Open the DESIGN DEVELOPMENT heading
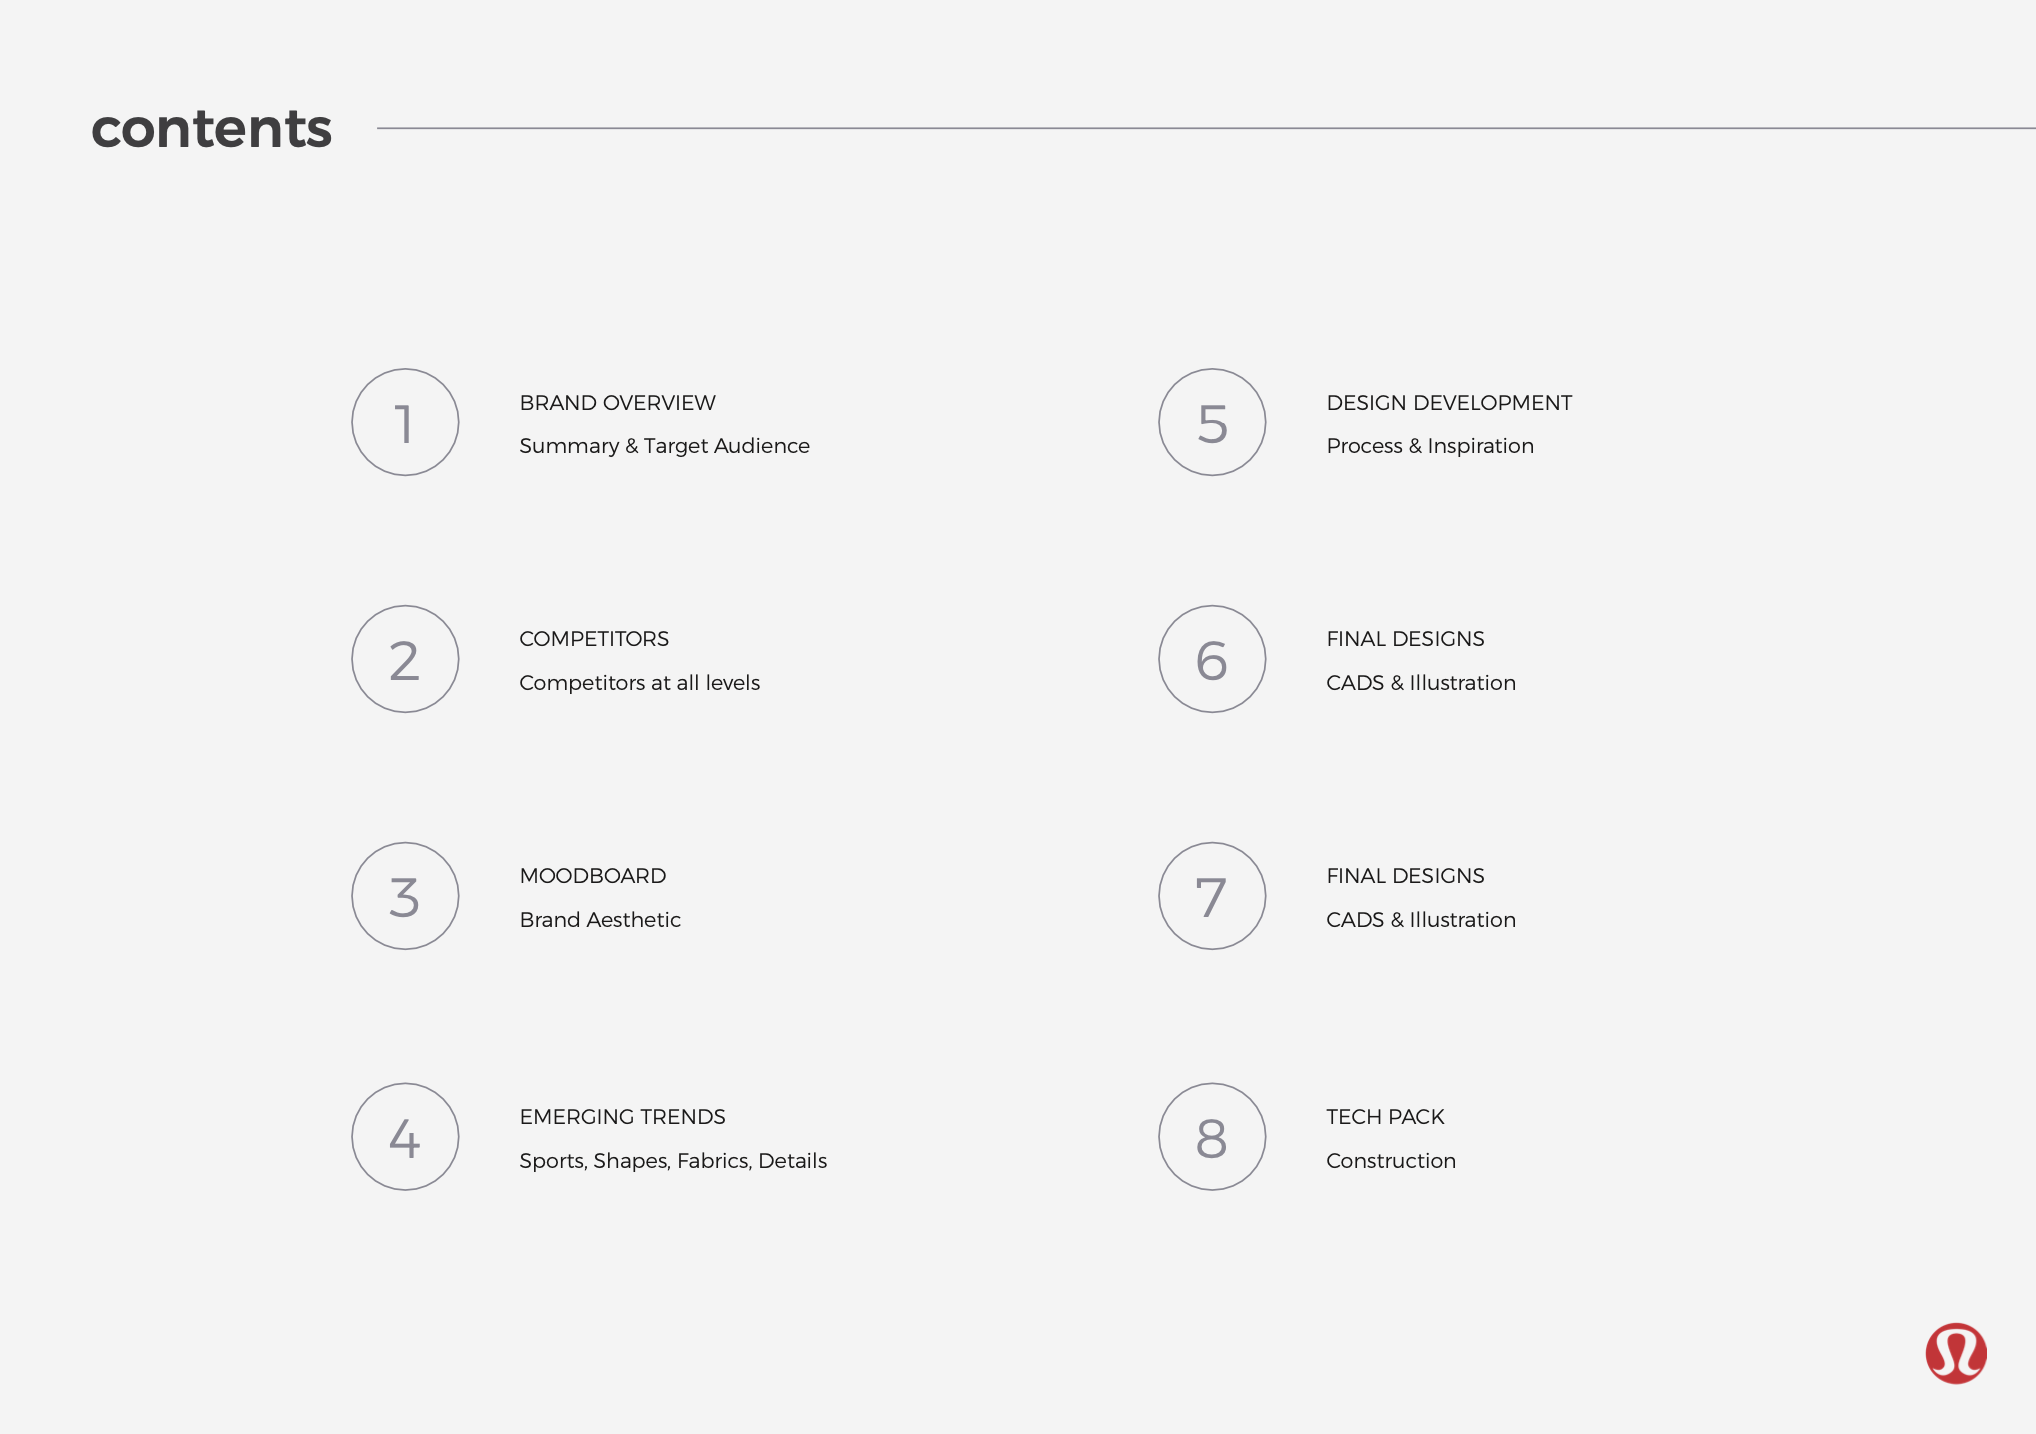This screenshot has height=1434, width=2036. (1449, 403)
